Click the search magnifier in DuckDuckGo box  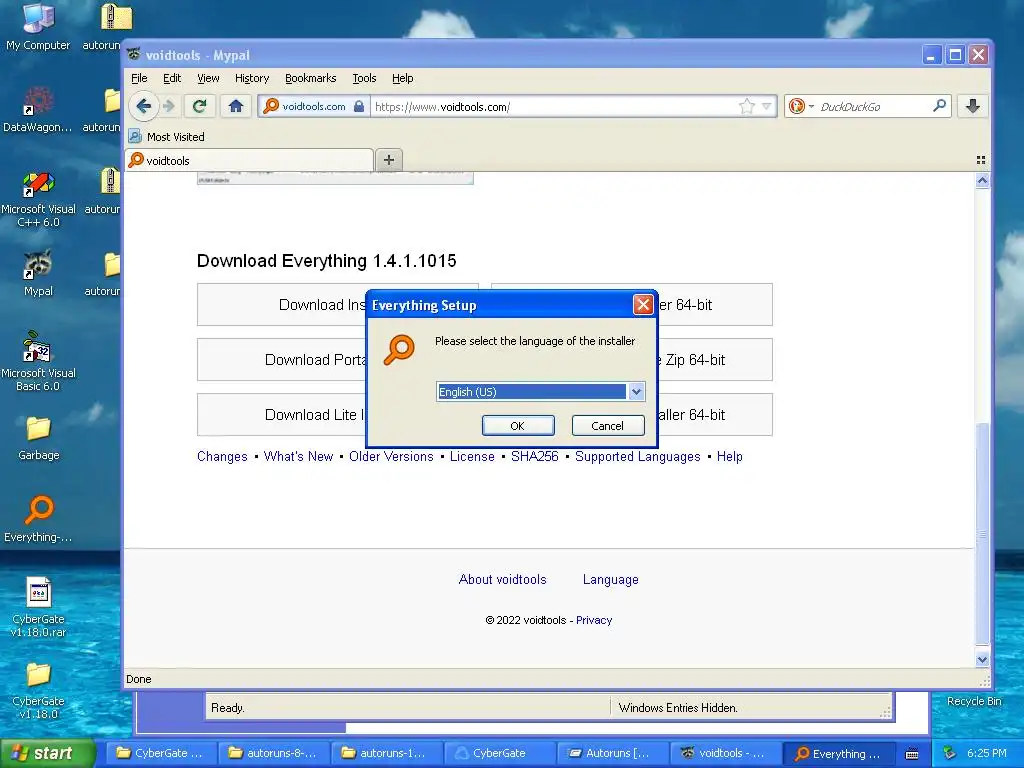[x=939, y=106]
